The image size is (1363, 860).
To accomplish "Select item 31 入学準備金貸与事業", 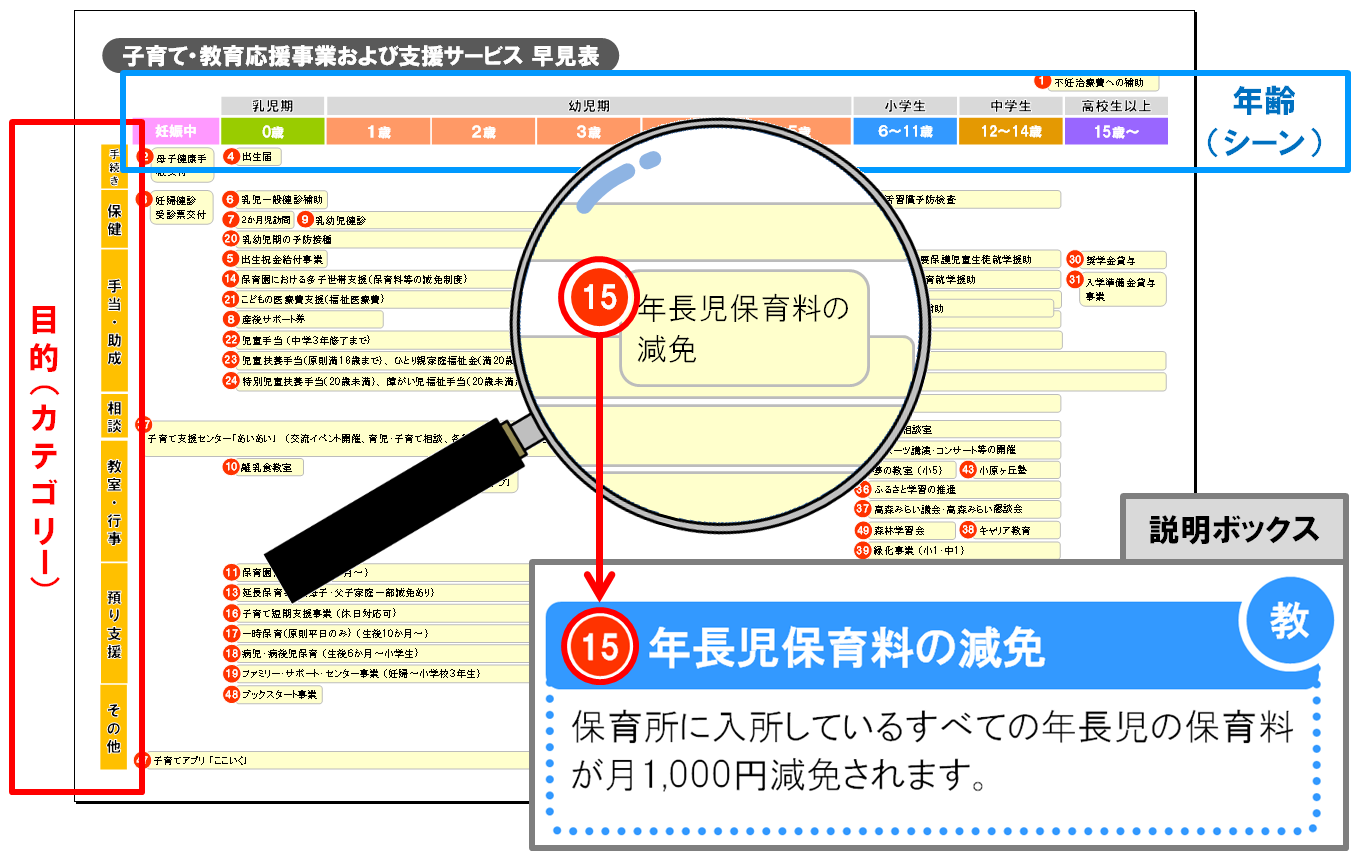I will (1117, 288).
